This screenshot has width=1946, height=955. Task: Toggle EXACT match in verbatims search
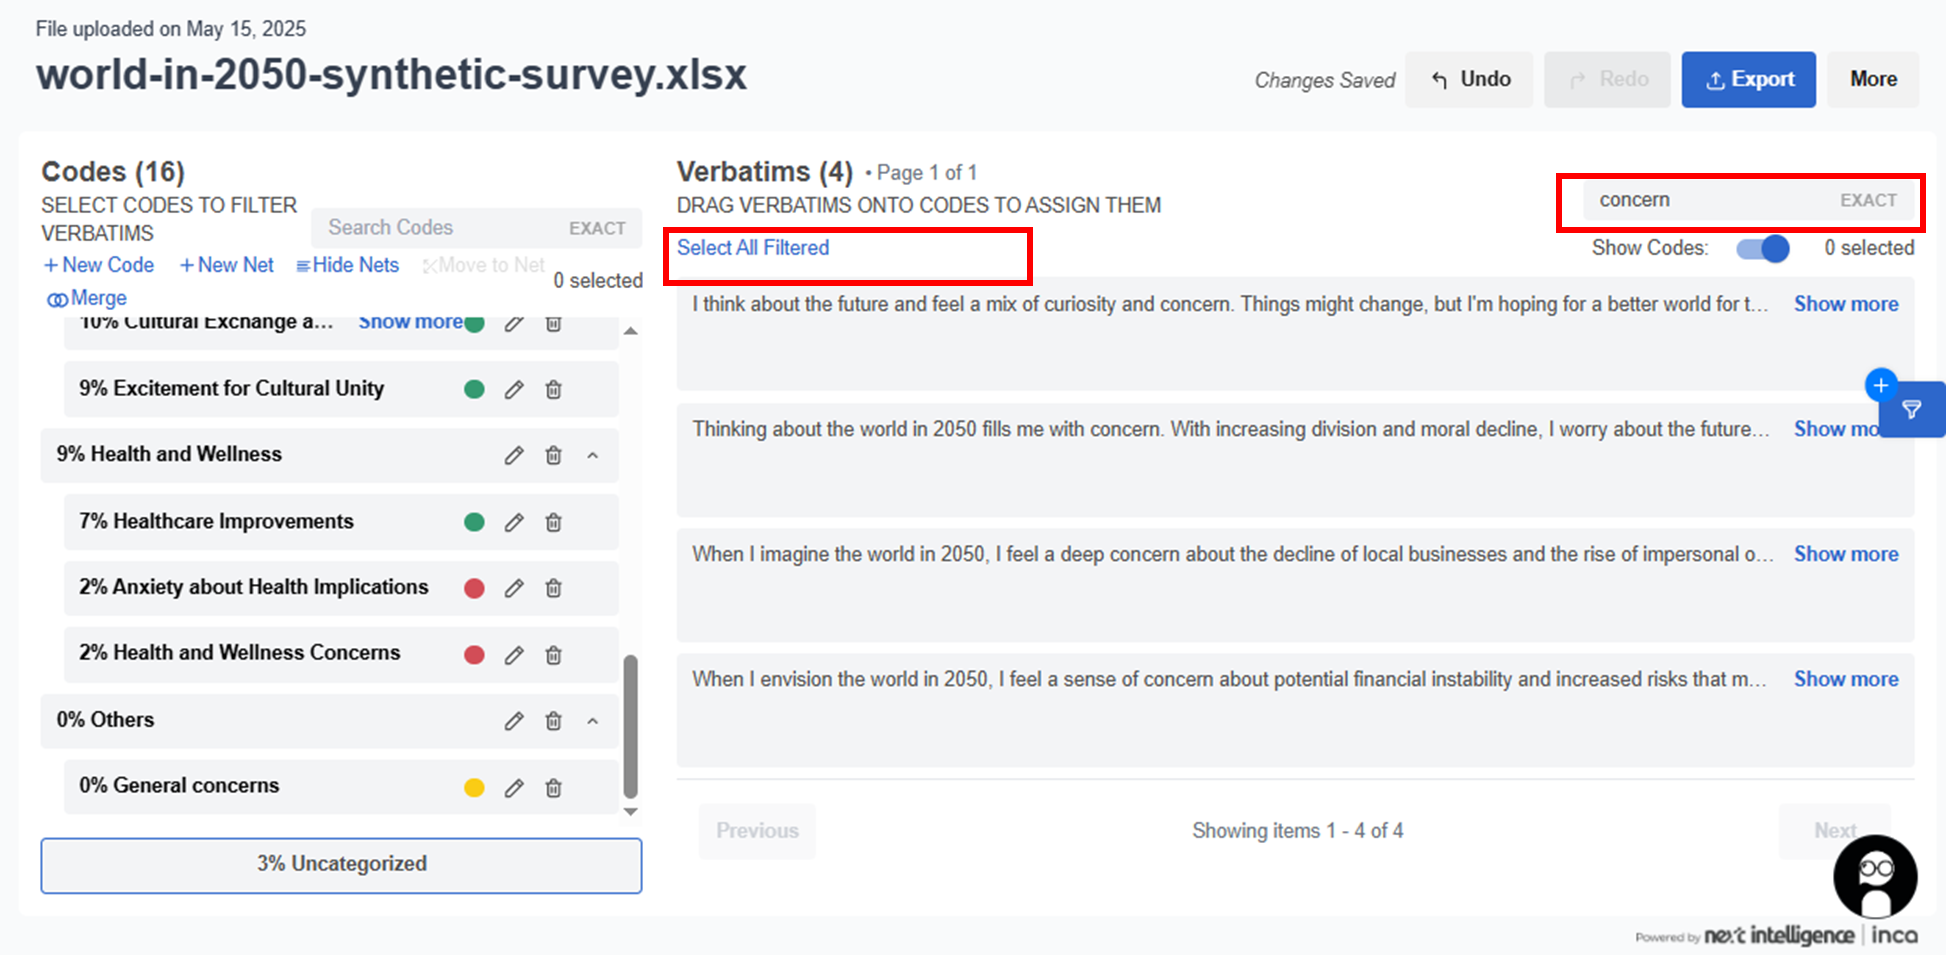(1867, 200)
